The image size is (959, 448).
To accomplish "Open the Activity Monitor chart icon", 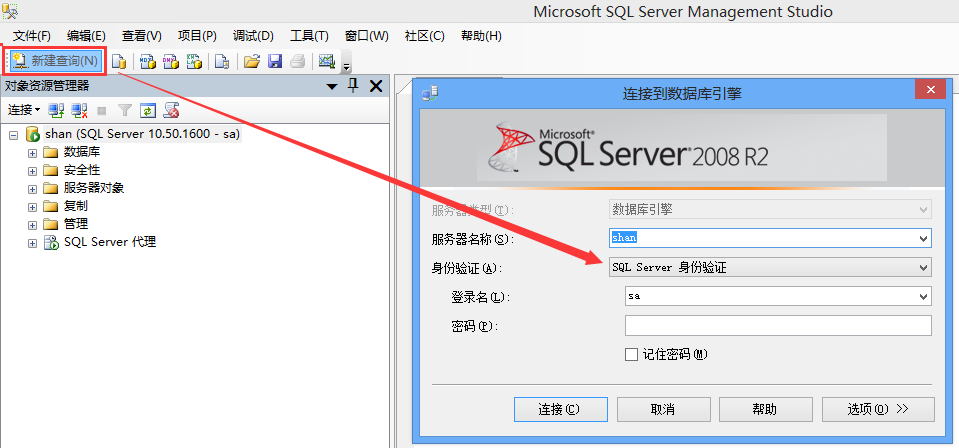I will click(x=327, y=61).
